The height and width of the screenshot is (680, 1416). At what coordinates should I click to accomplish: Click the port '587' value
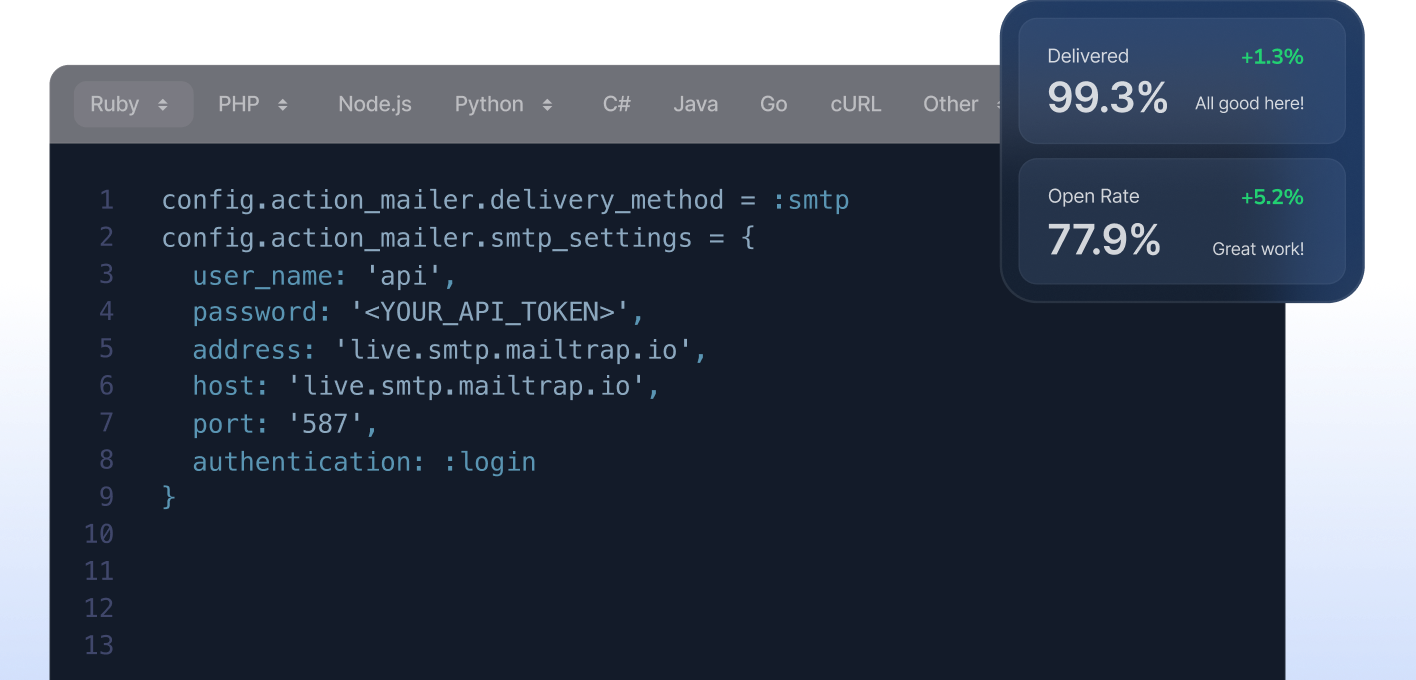(326, 424)
